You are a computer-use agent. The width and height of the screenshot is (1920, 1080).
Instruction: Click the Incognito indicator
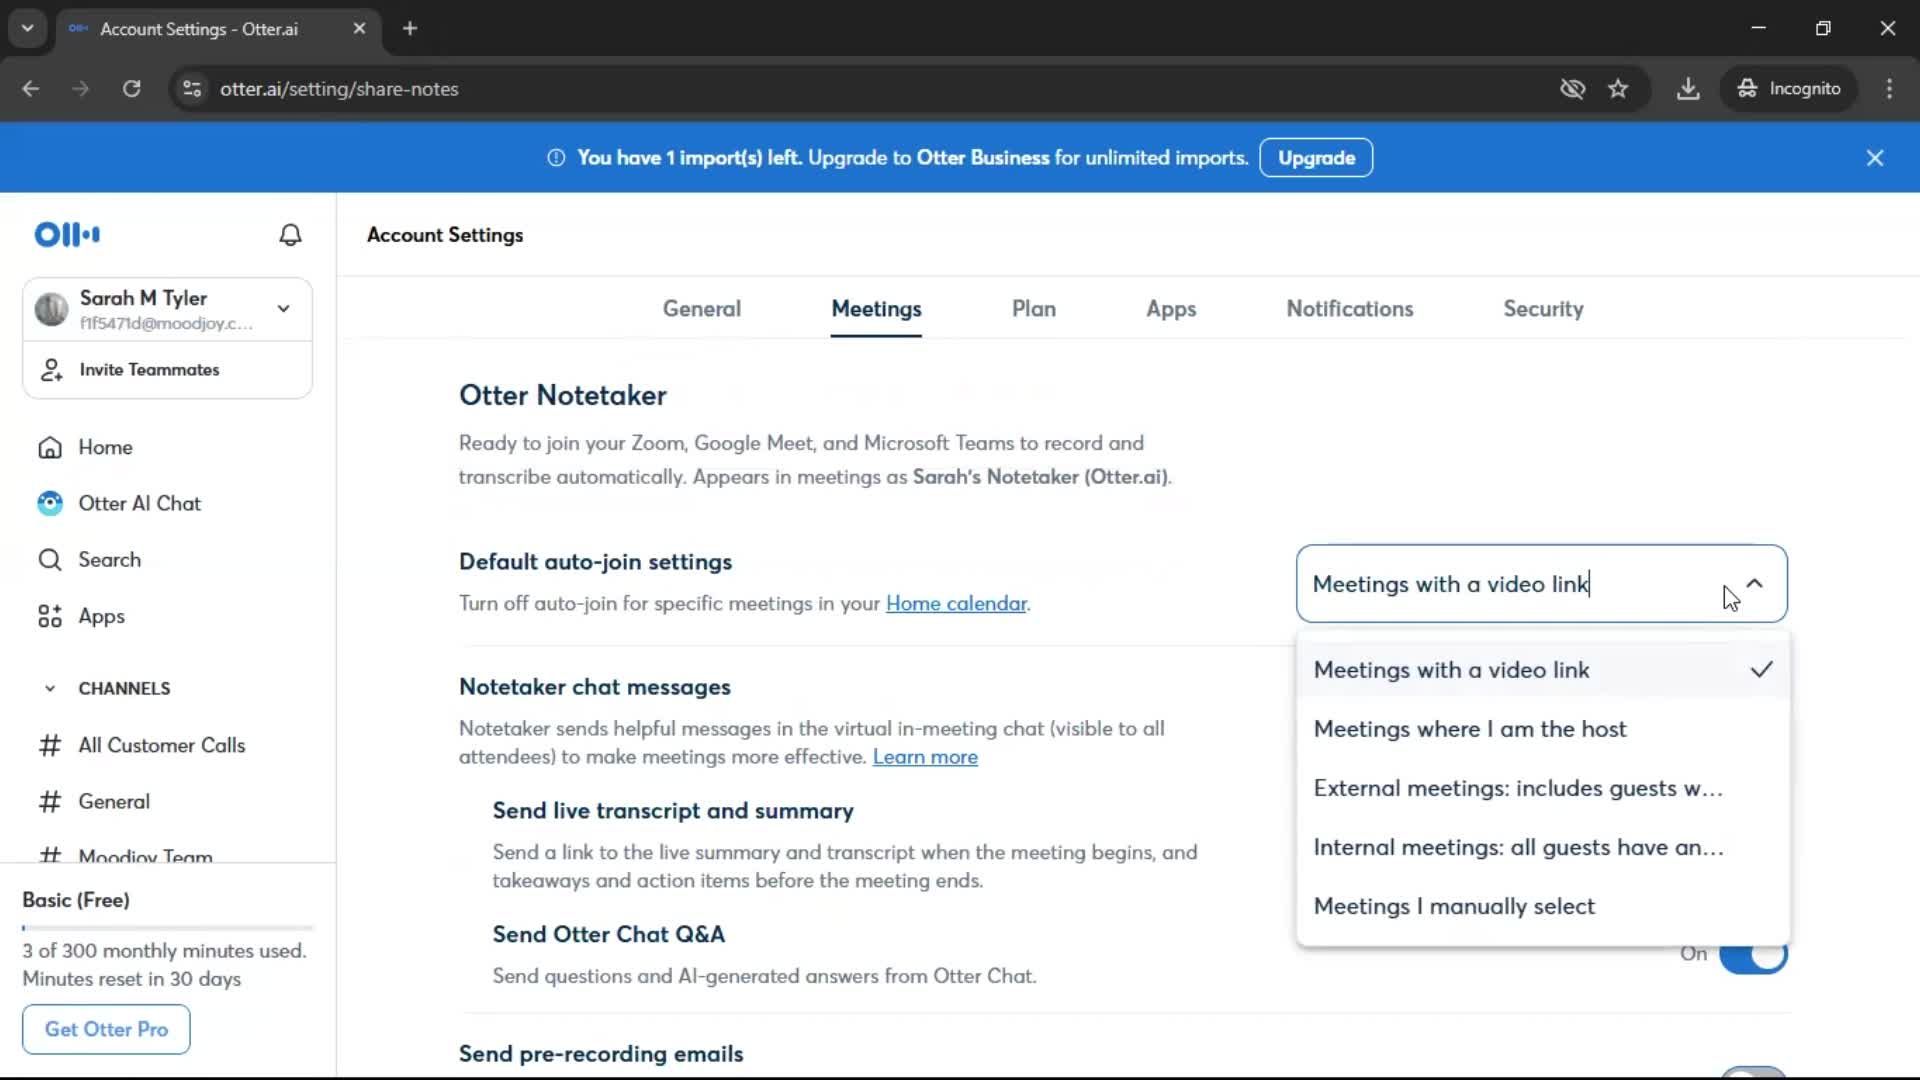coord(1788,89)
